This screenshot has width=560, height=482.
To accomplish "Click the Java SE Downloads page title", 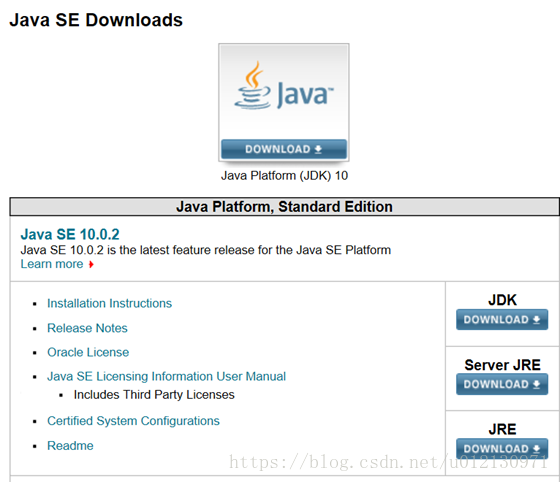I will pyautogui.click(x=96, y=20).
